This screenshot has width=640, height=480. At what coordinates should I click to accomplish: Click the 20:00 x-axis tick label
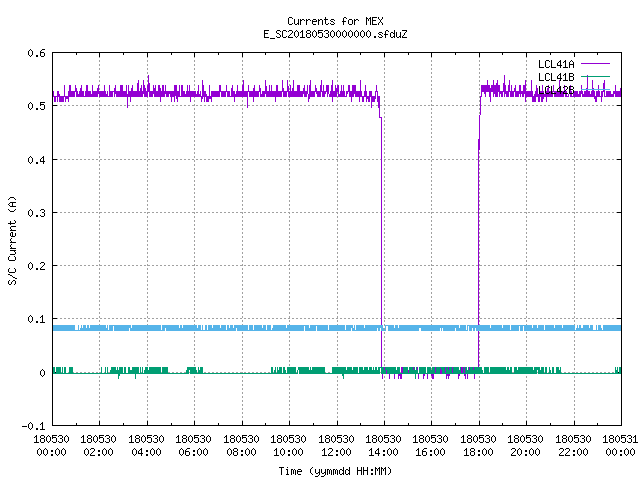click(525, 452)
